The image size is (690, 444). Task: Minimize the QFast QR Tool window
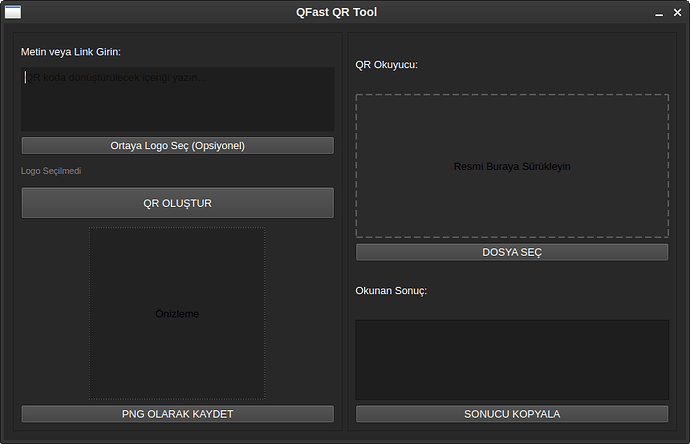click(x=659, y=13)
